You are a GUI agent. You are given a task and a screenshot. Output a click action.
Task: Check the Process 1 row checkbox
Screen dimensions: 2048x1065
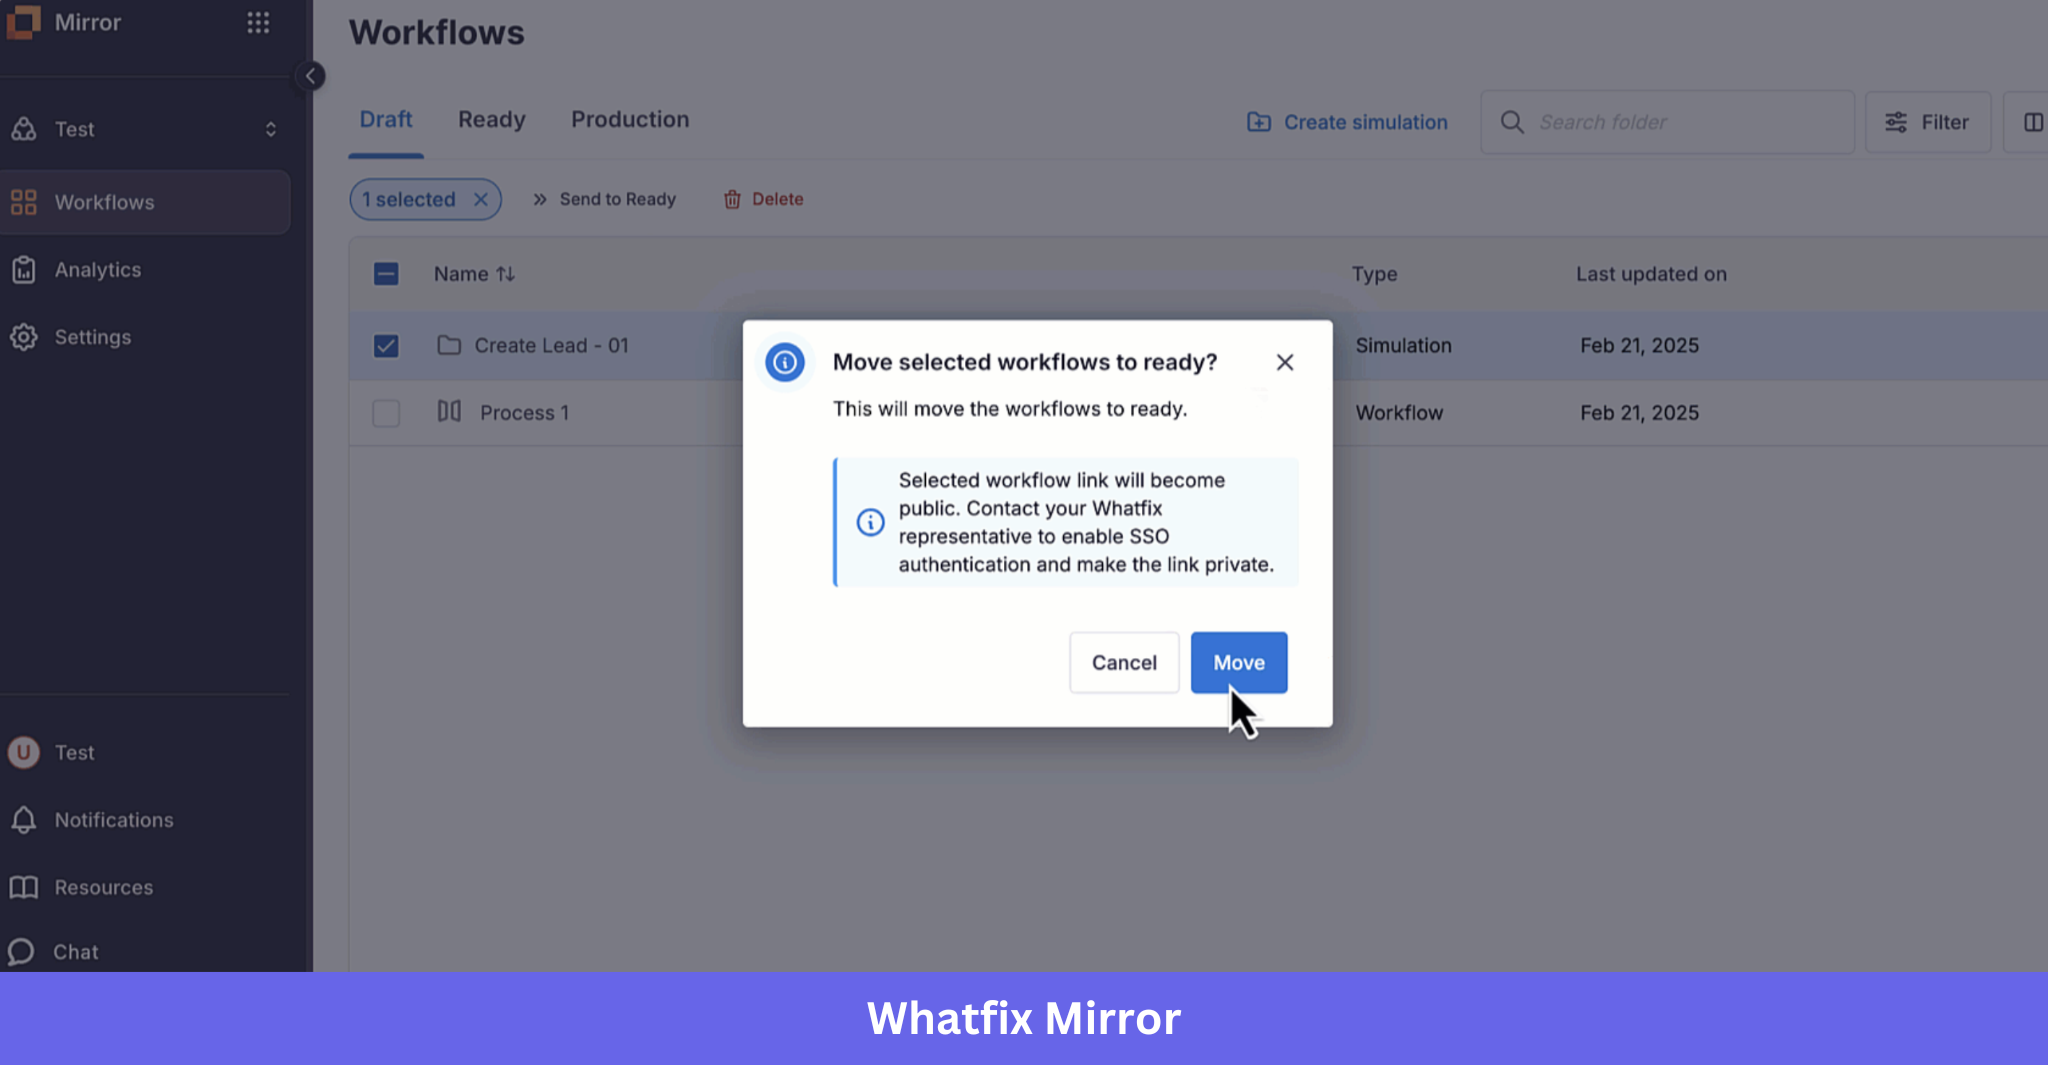pos(386,413)
